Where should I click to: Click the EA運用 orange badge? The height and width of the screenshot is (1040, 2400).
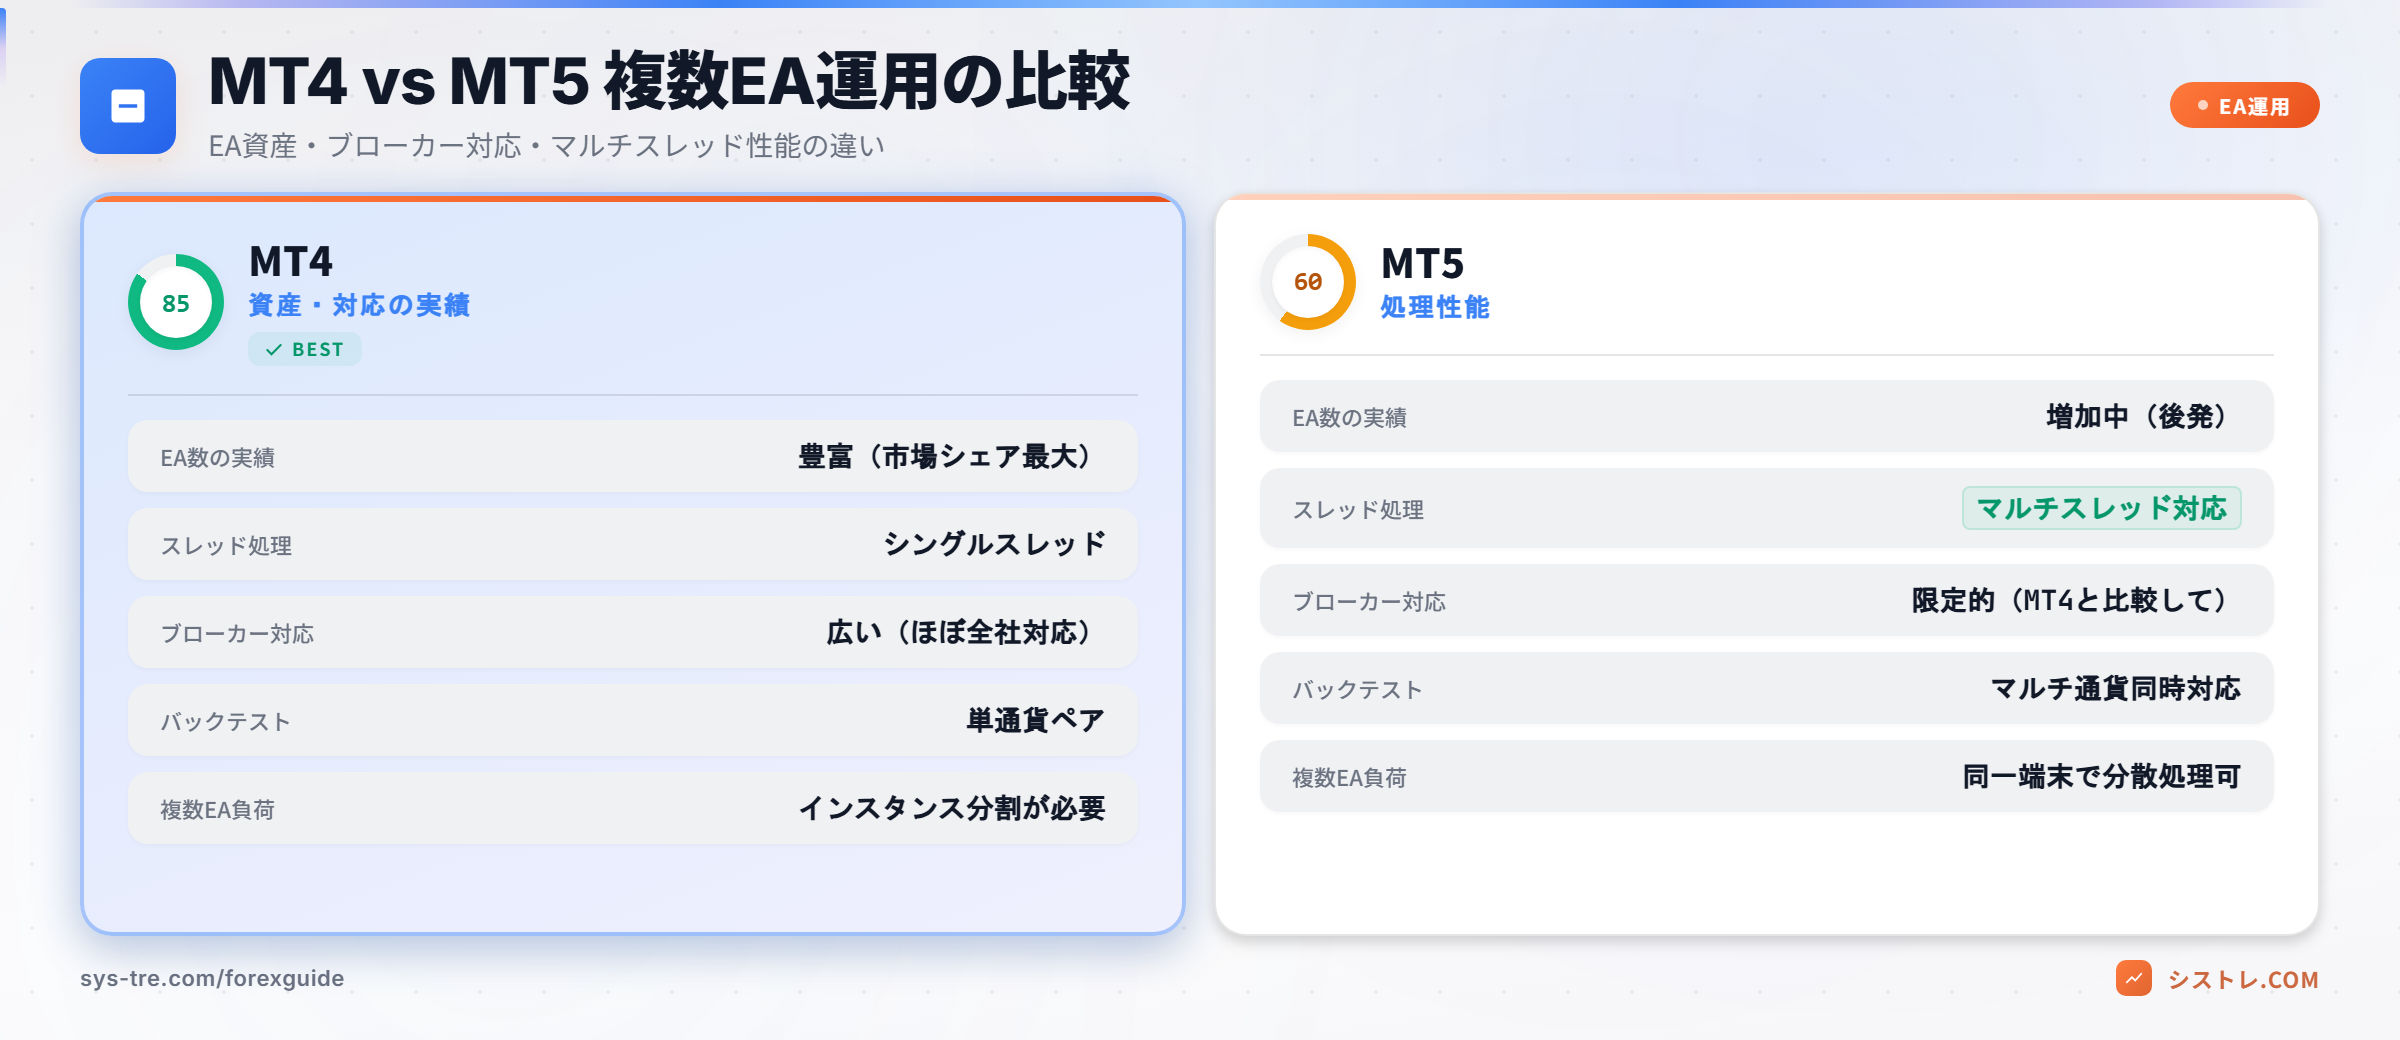[x=2244, y=106]
